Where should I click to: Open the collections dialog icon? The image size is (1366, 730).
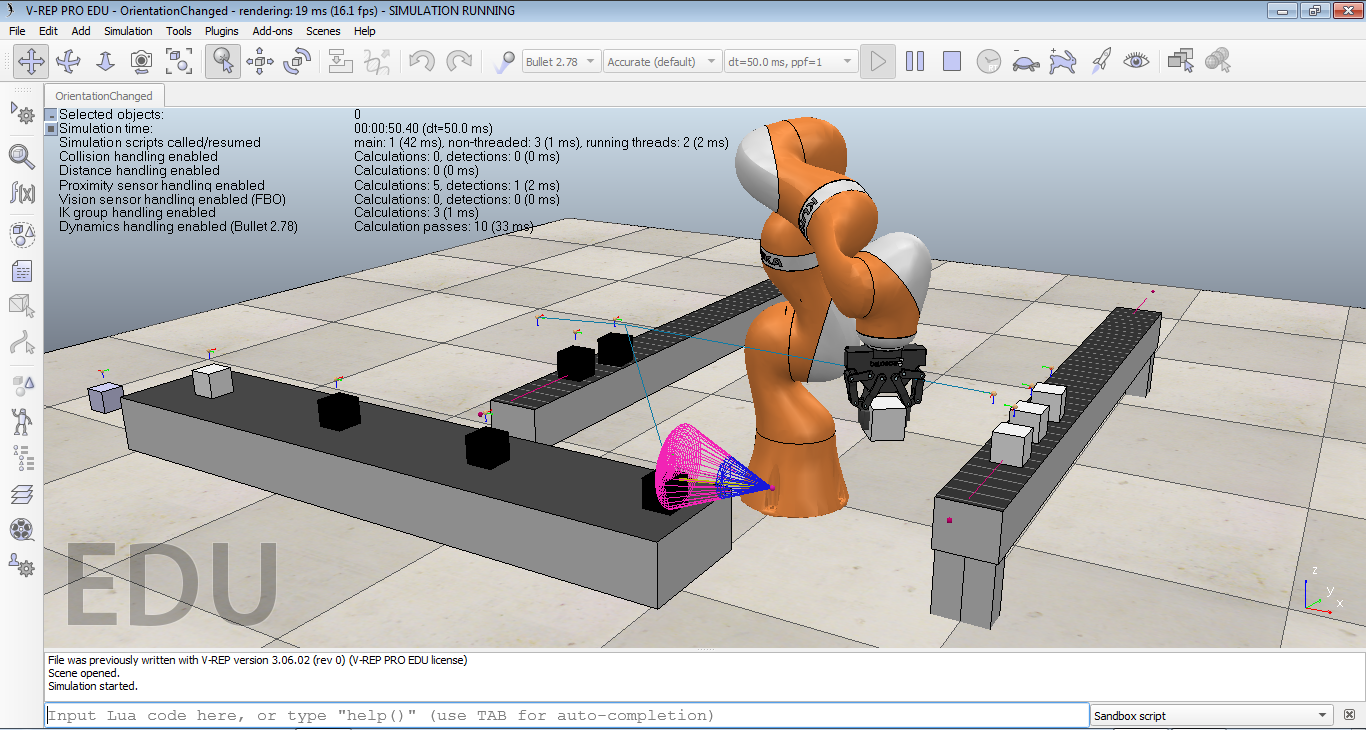coord(22,235)
